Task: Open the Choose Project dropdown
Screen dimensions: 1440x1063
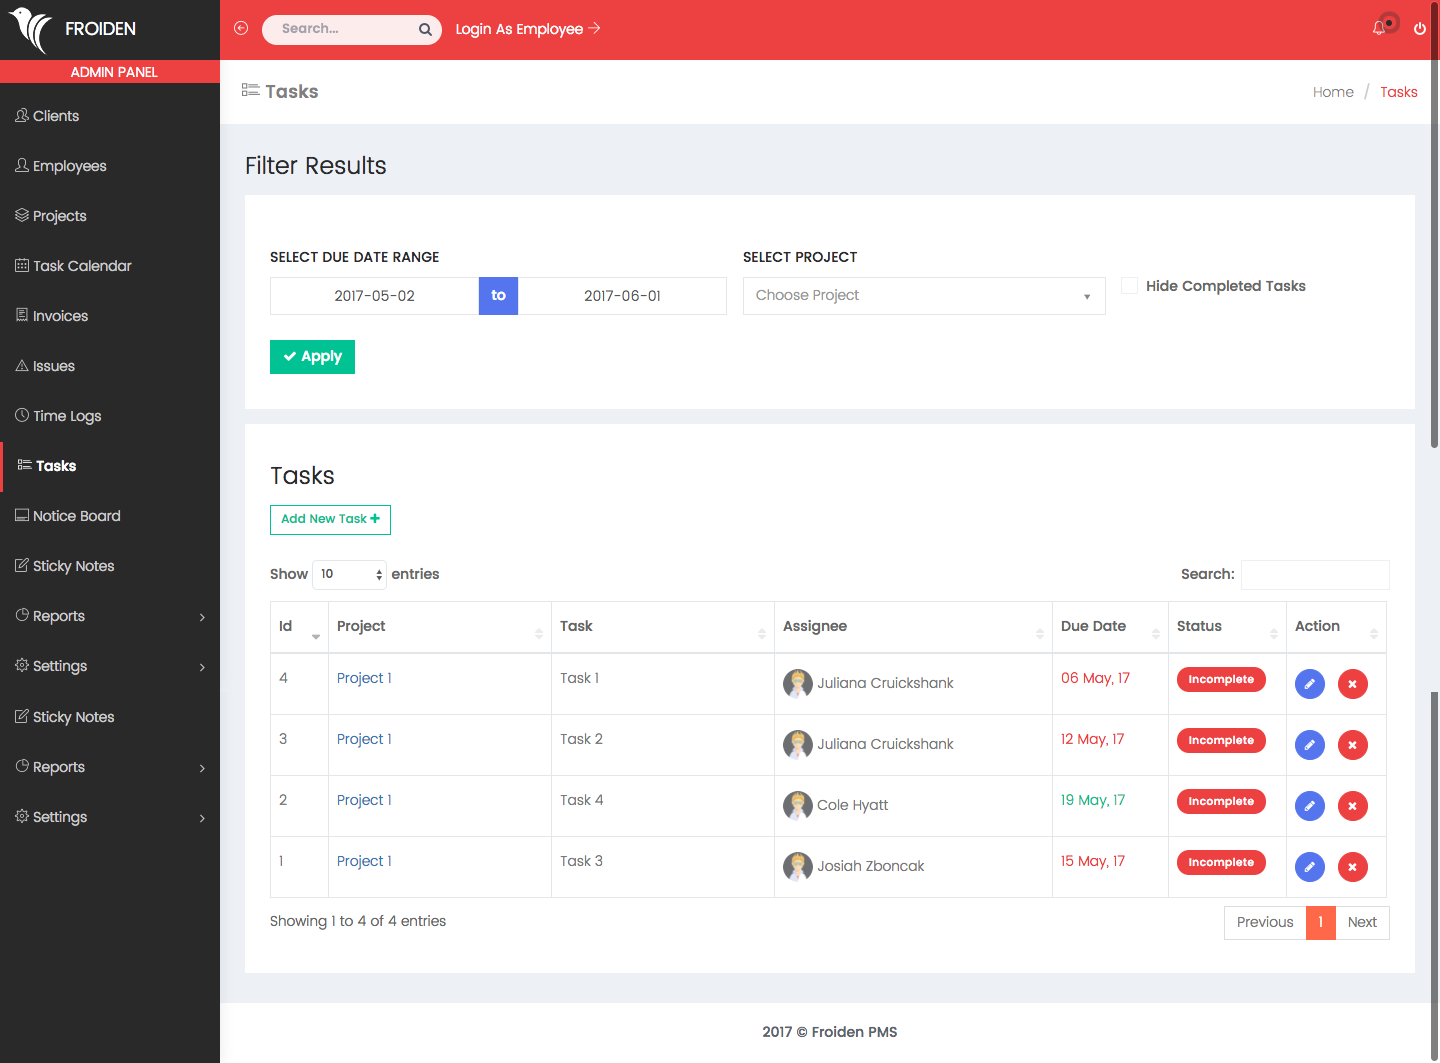Action: tap(923, 296)
